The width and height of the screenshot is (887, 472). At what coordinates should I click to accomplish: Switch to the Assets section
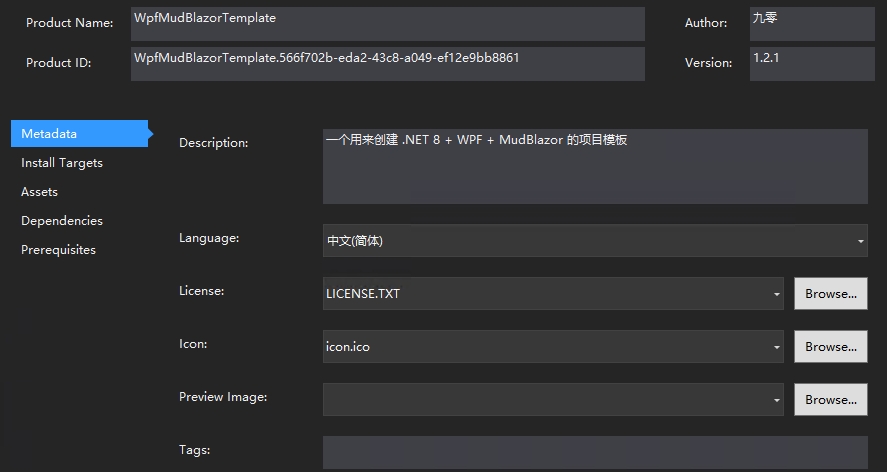click(x=39, y=192)
